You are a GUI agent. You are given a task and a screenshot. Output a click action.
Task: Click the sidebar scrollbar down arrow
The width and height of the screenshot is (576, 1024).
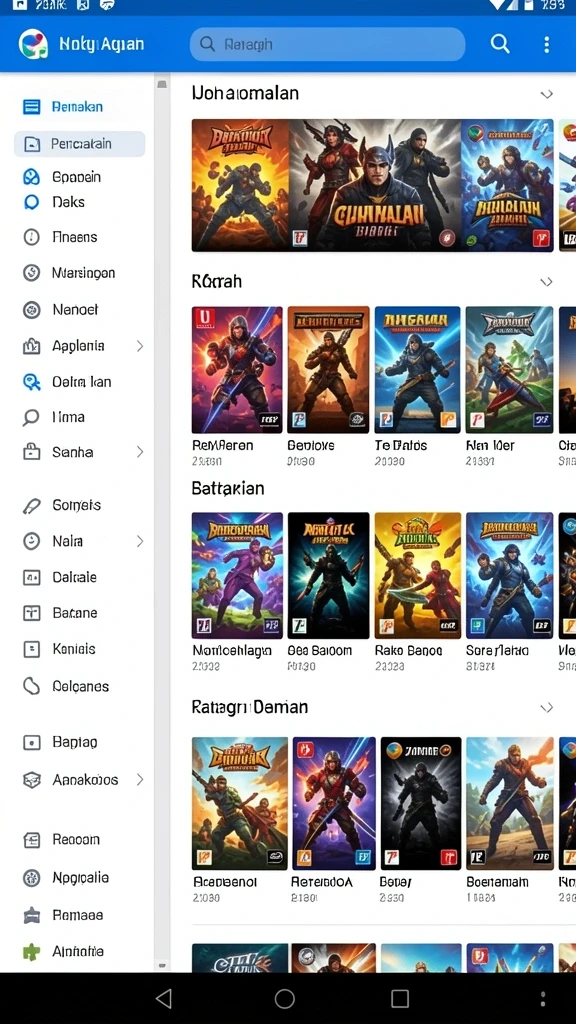(162, 965)
